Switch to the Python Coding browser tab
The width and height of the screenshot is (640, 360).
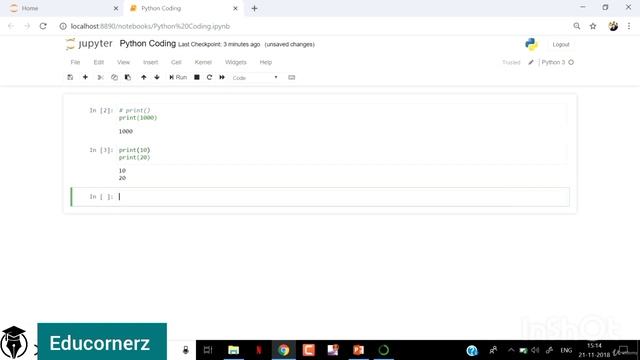(184, 8)
